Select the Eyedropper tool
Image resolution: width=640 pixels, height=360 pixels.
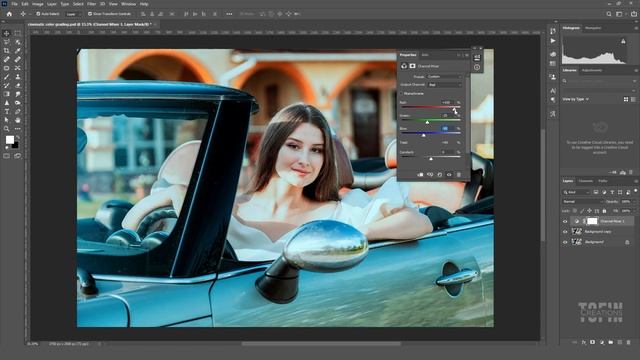pos(18,51)
